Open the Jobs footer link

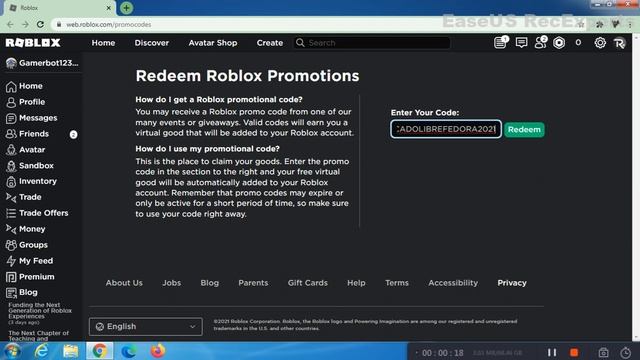171,283
